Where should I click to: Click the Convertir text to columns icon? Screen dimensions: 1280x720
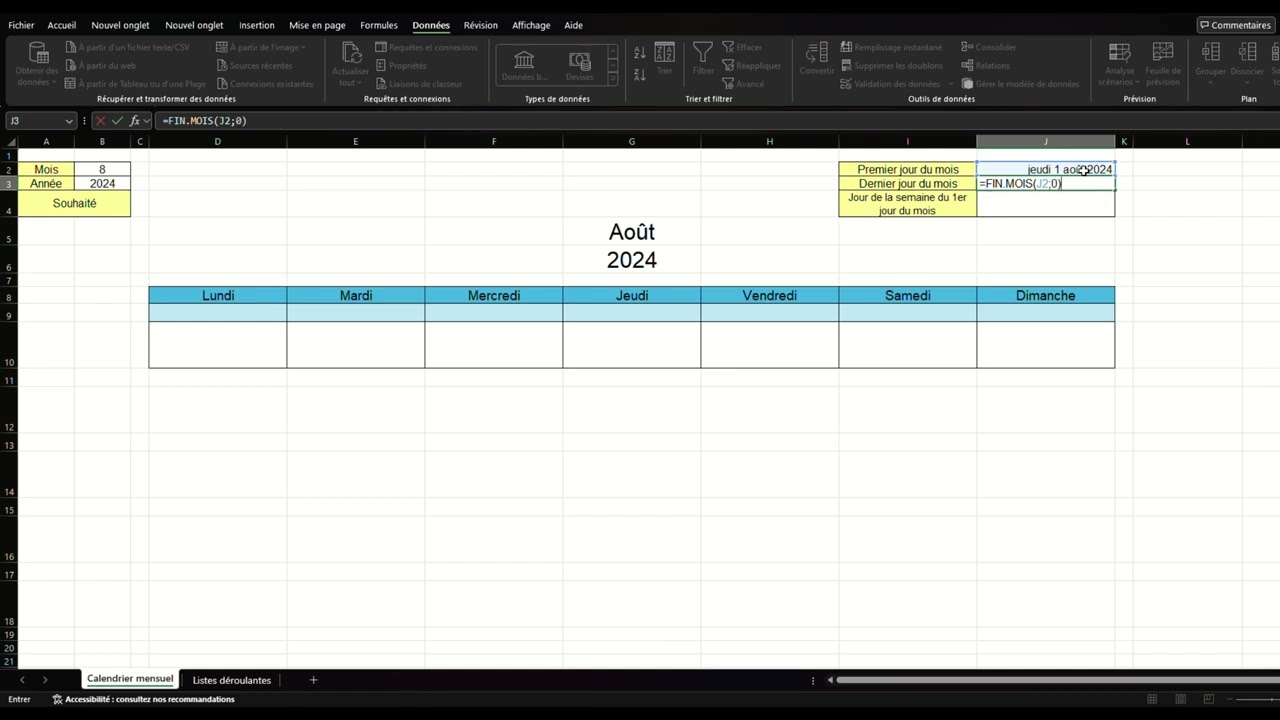[817, 60]
